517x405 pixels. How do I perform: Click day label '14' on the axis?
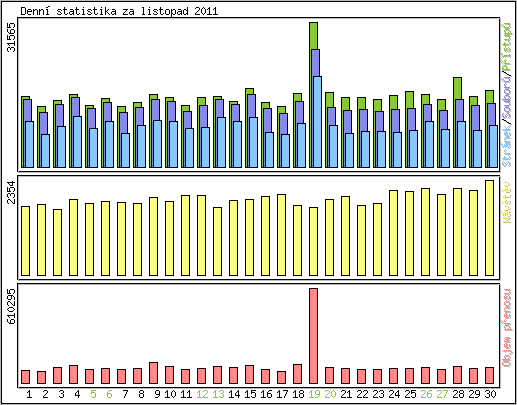pos(234,394)
